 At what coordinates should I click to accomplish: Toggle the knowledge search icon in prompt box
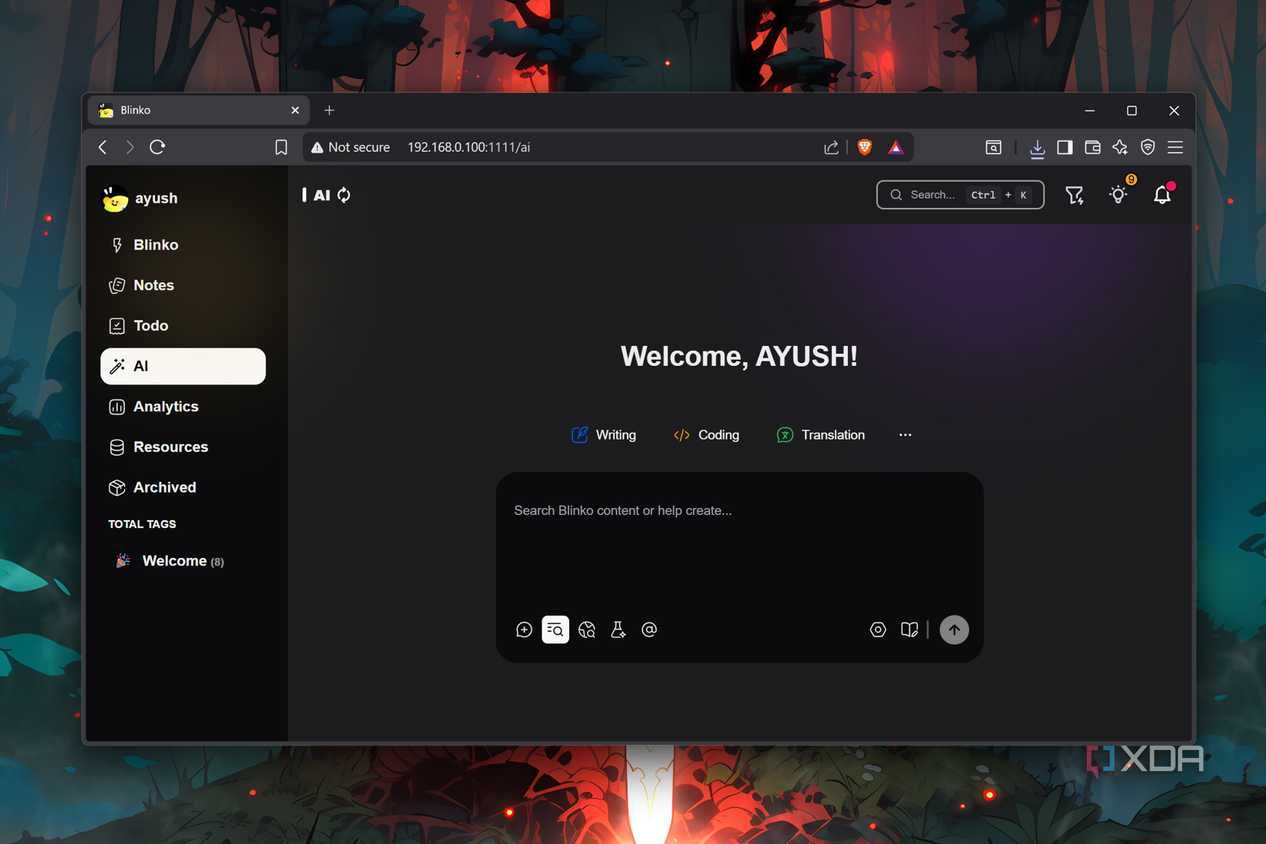coord(555,630)
